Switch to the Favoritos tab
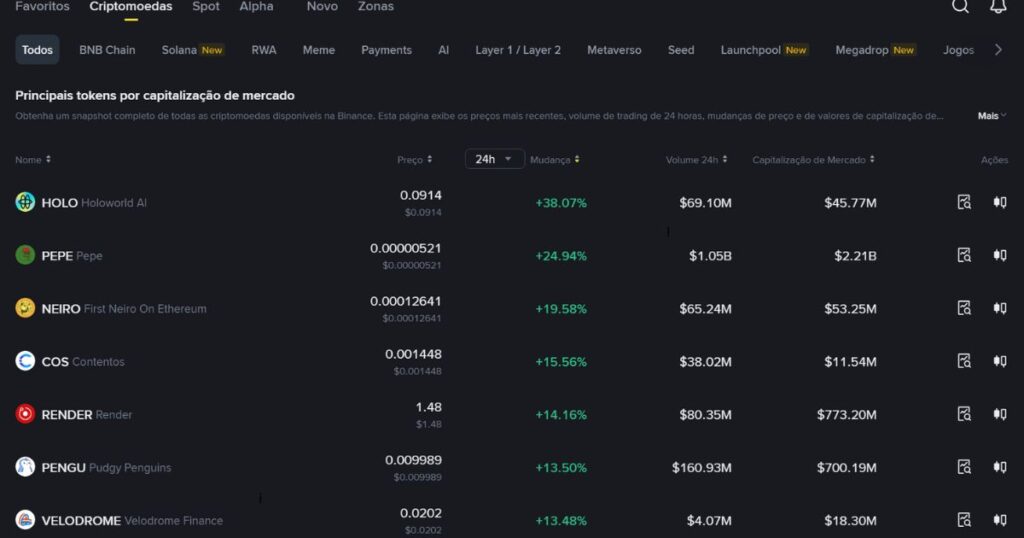The height and width of the screenshot is (538, 1024). click(x=42, y=7)
